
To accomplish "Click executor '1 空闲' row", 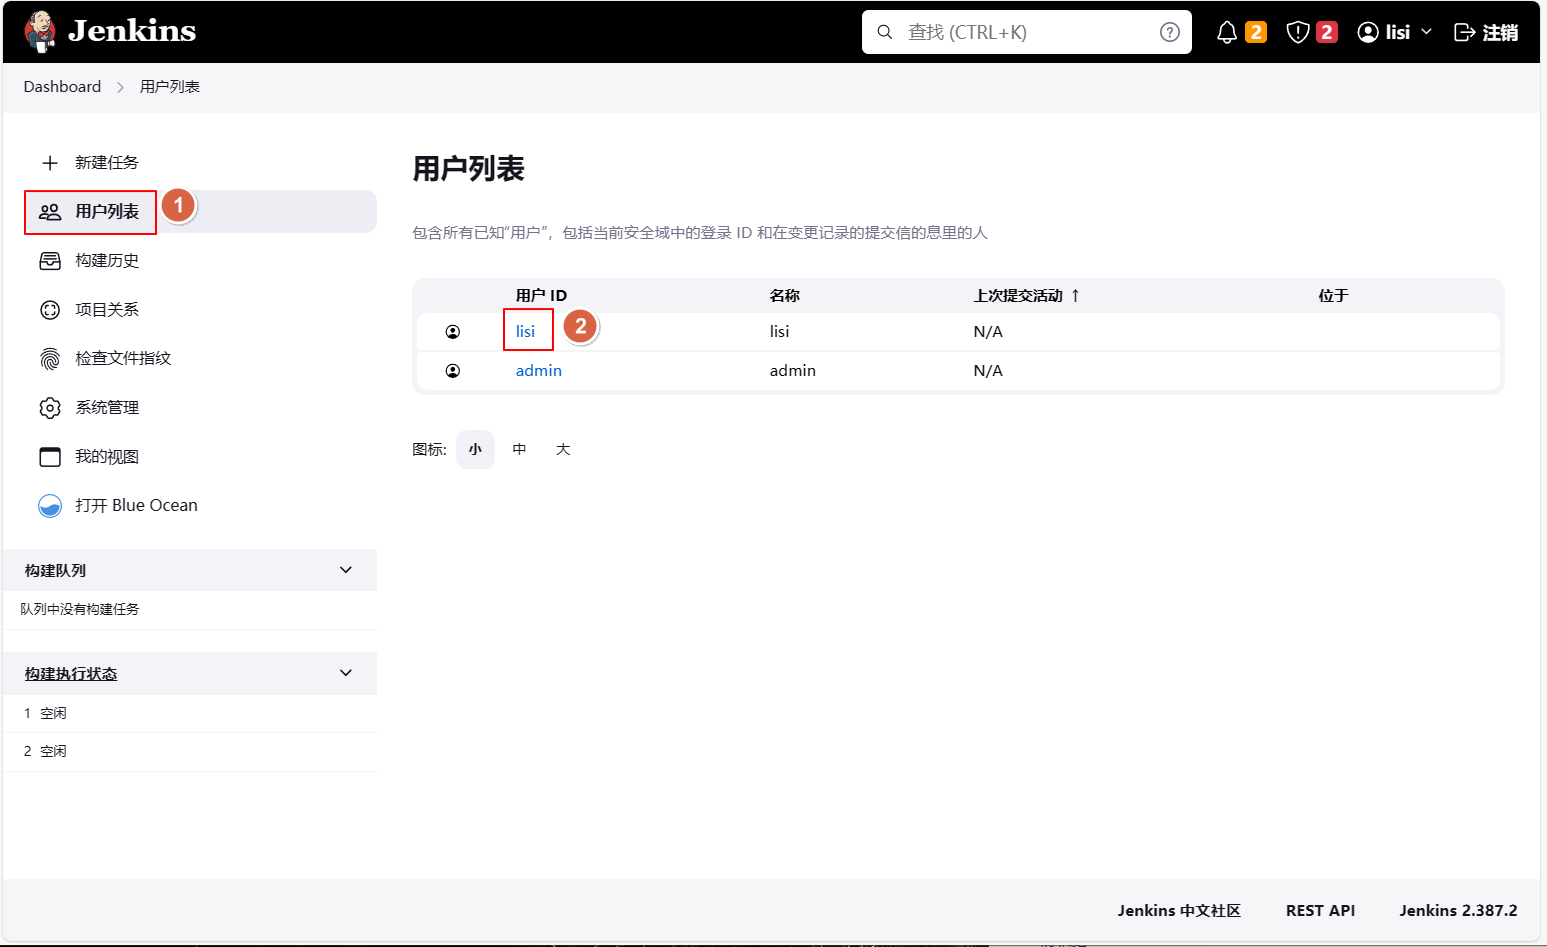I will tap(190, 714).
